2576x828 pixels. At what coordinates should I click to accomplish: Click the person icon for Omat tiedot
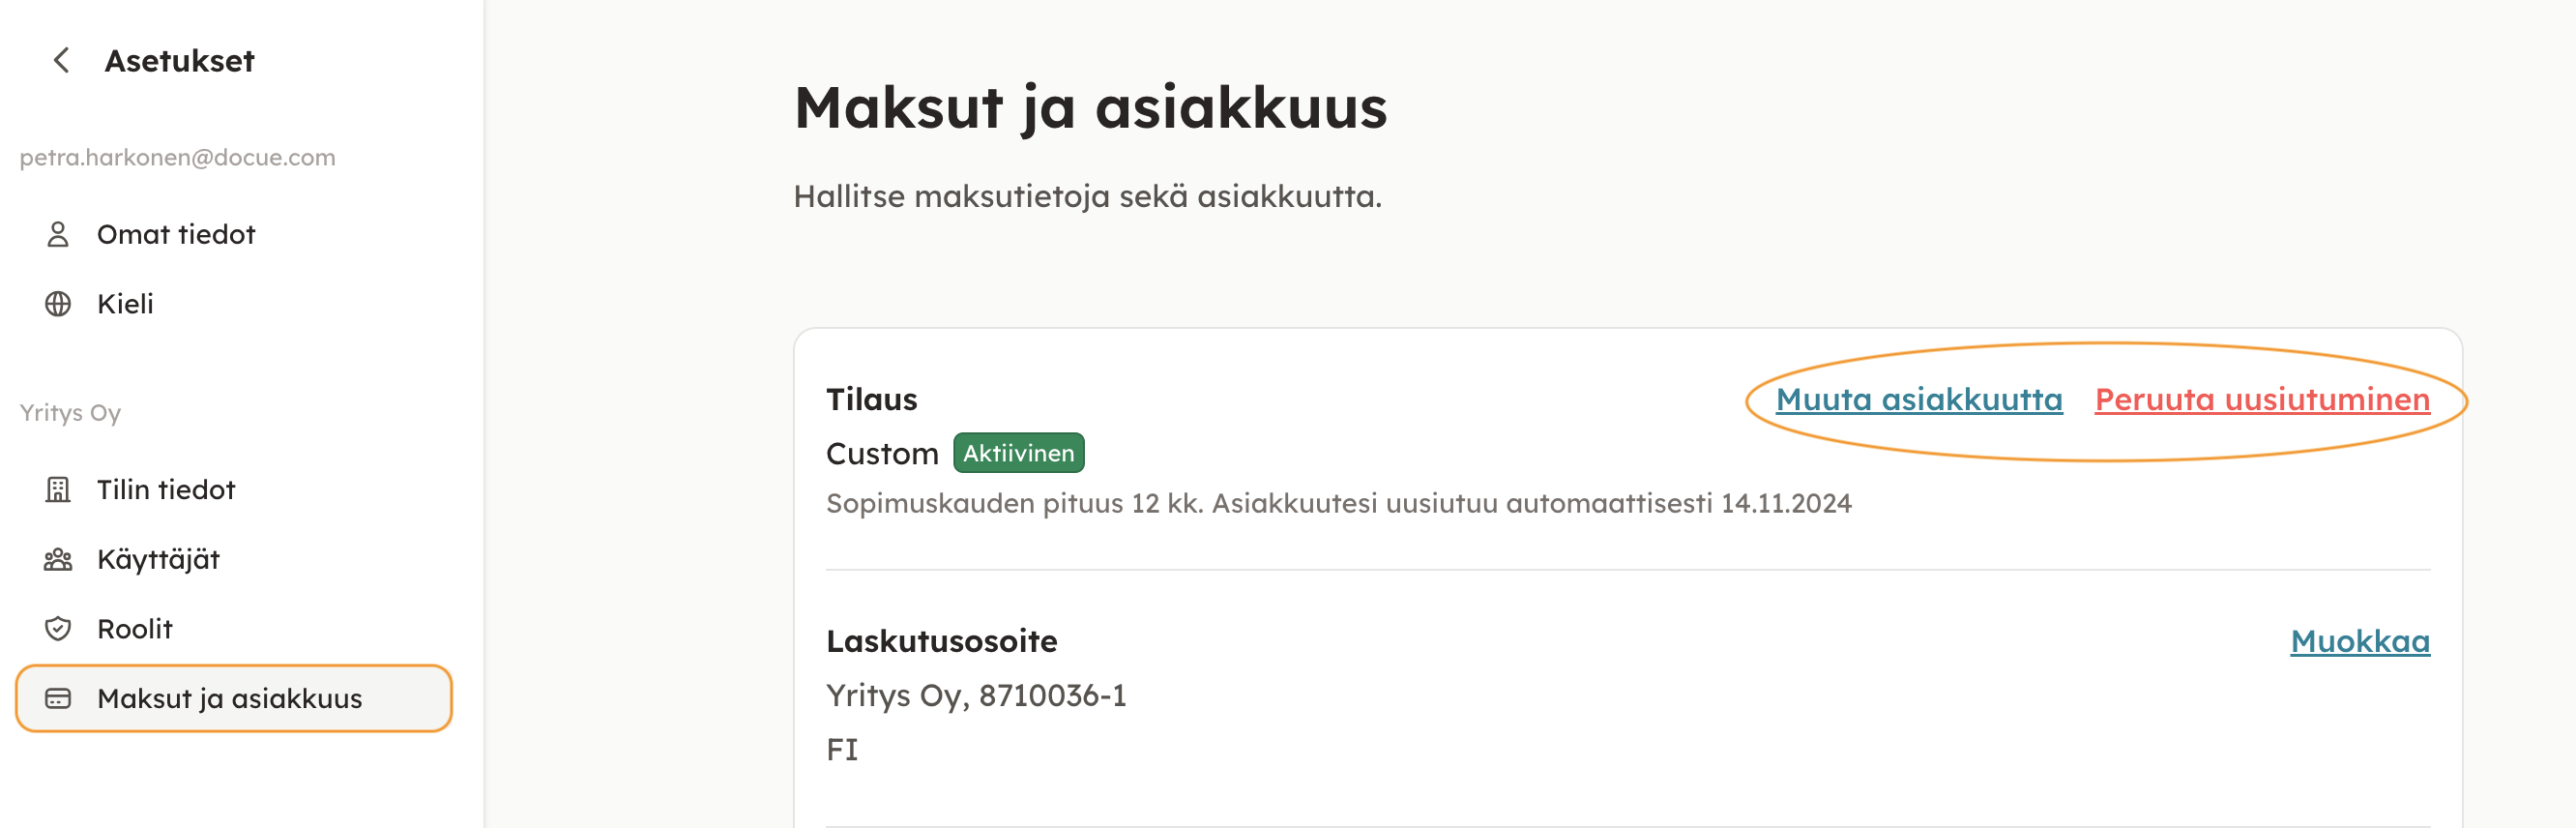pyautogui.click(x=58, y=235)
